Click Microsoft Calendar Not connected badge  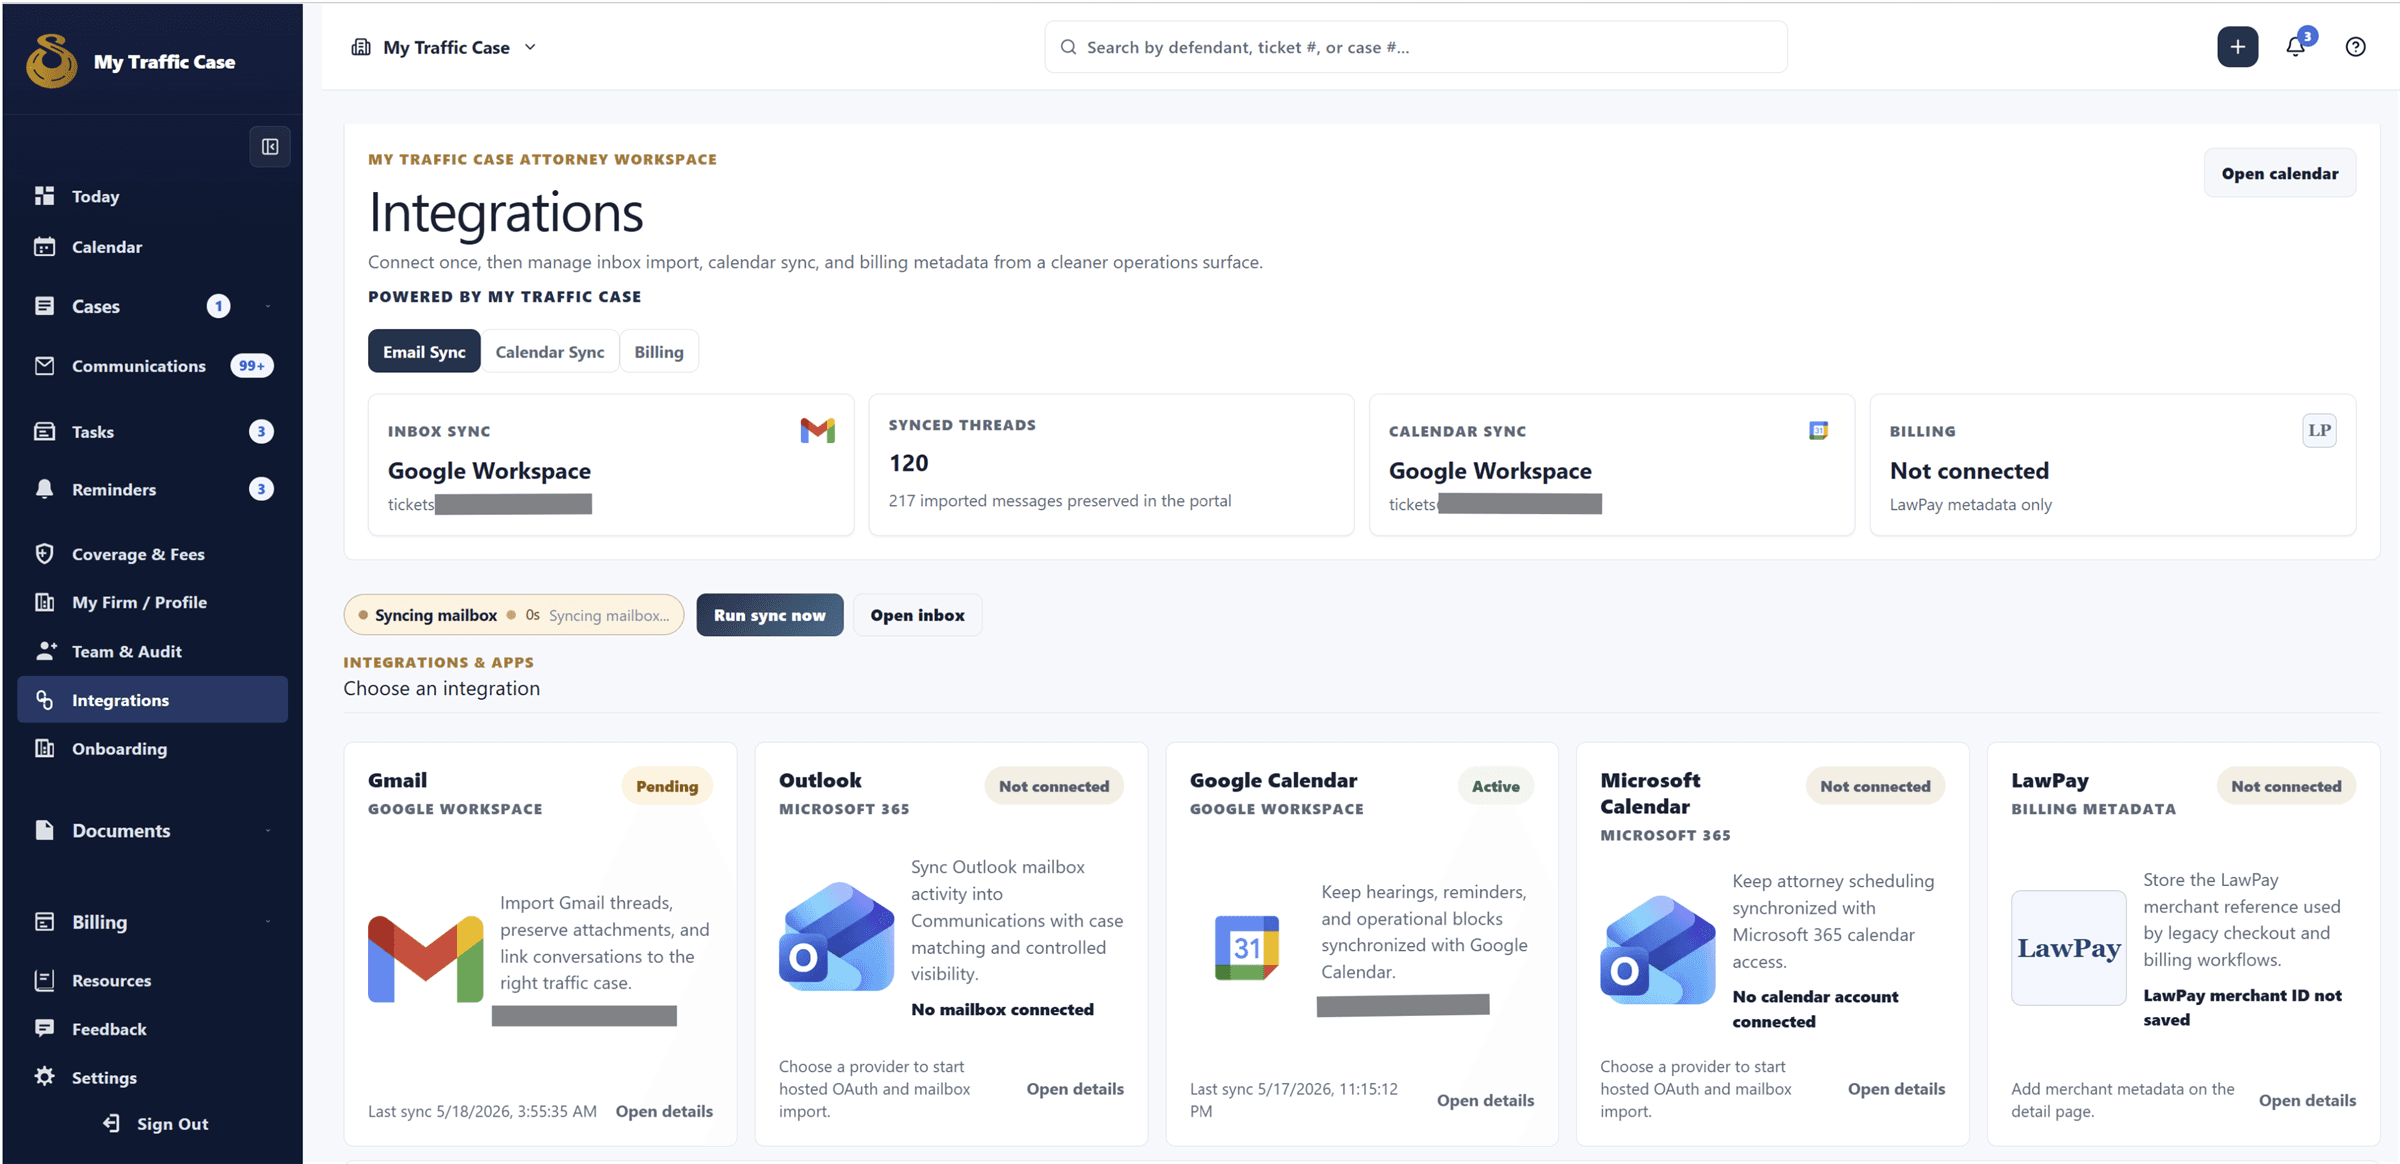1875,786
